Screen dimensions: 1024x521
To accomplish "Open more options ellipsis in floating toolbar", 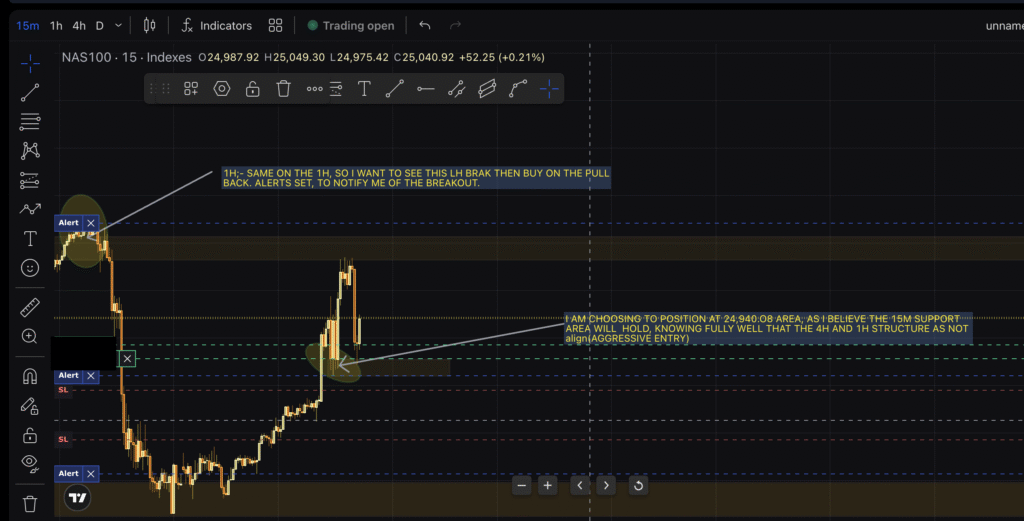I will coord(314,89).
